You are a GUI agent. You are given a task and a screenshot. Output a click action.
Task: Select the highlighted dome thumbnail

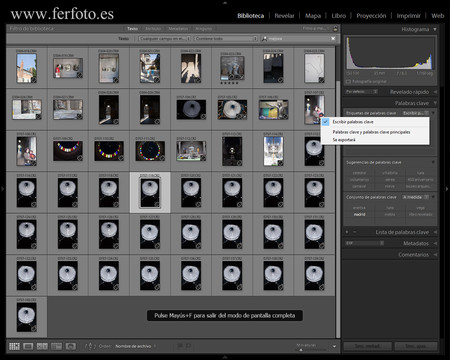click(150, 192)
